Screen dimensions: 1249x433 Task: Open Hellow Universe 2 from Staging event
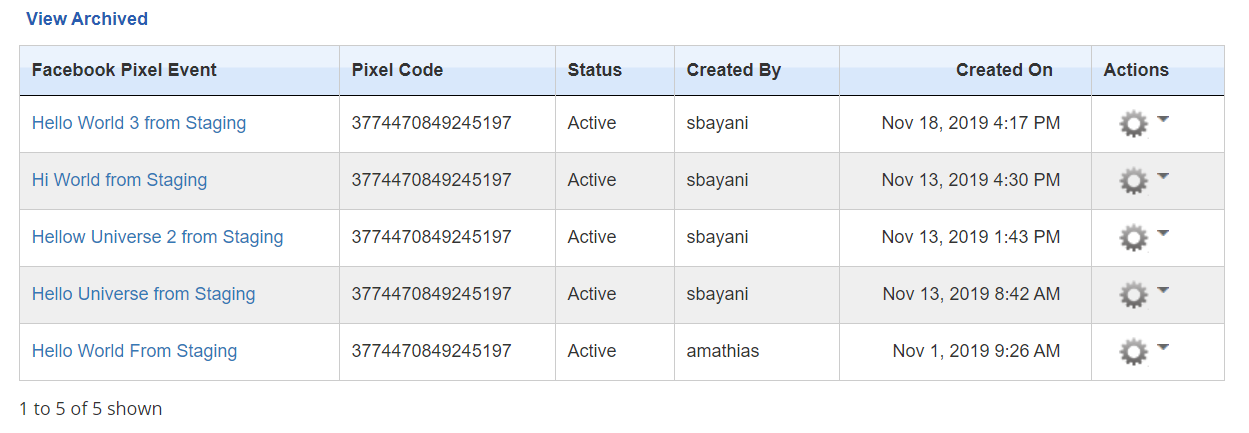157,237
